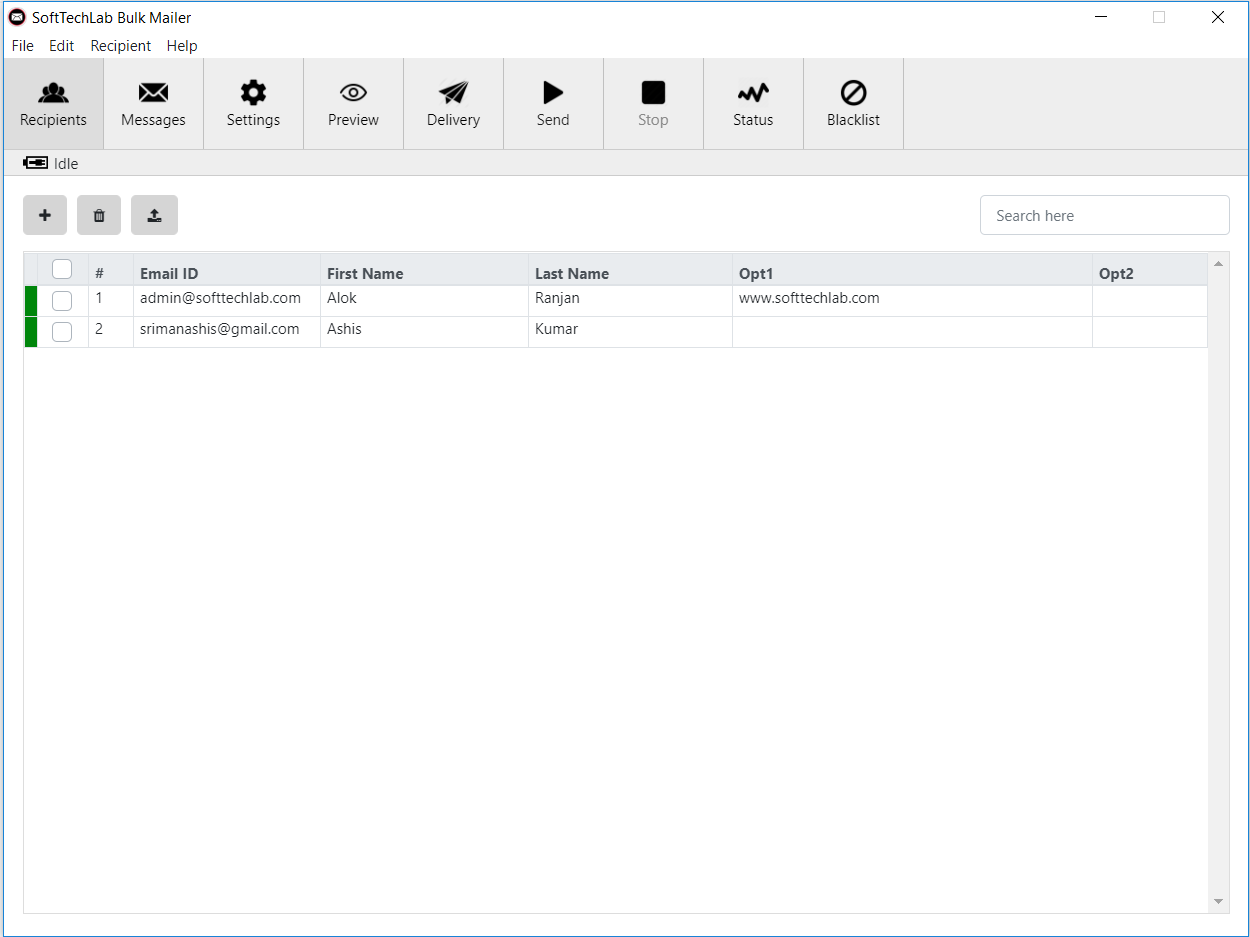This screenshot has height=937, width=1250.
Task: Click the scrollbar up arrow
Action: [x=1218, y=263]
